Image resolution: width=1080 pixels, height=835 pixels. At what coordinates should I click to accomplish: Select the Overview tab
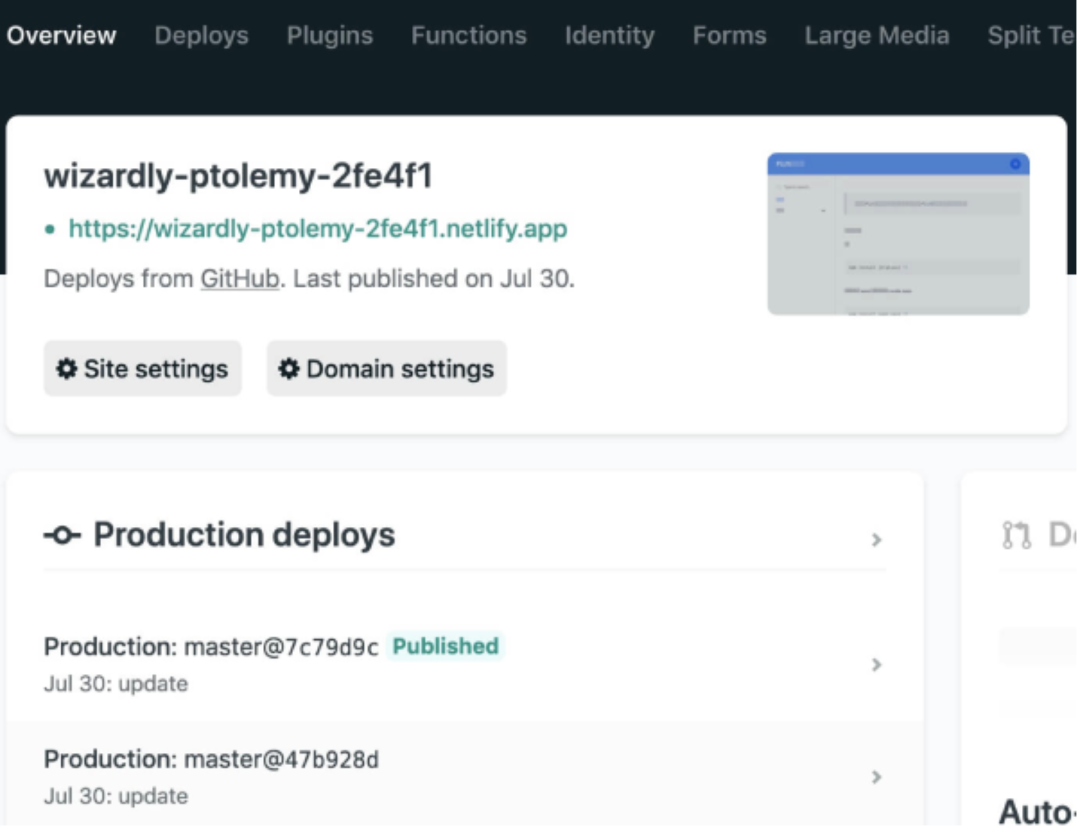pos(61,36)
